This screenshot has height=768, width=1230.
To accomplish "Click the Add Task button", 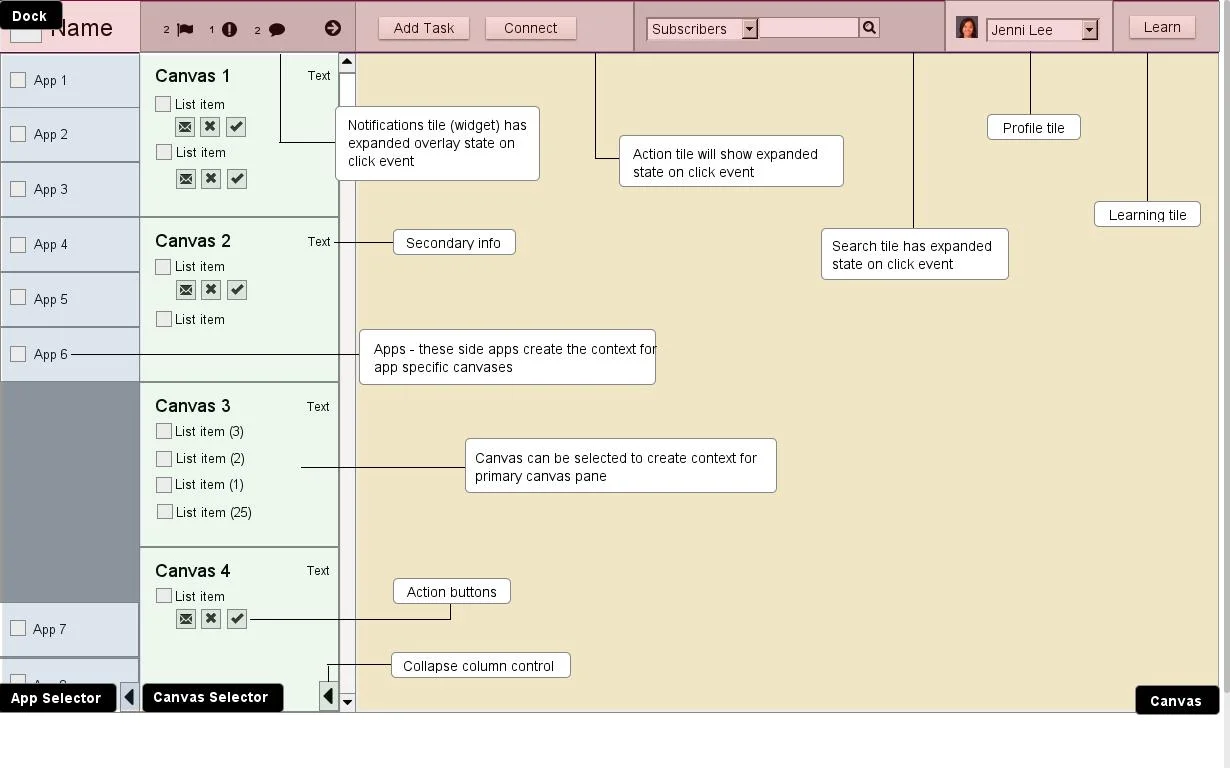I will [424, 28].
